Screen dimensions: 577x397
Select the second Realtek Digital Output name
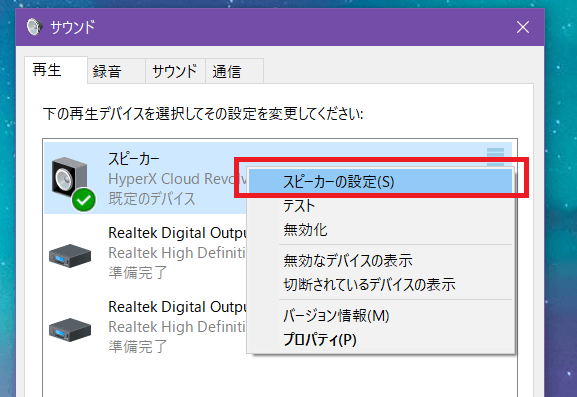177,307
